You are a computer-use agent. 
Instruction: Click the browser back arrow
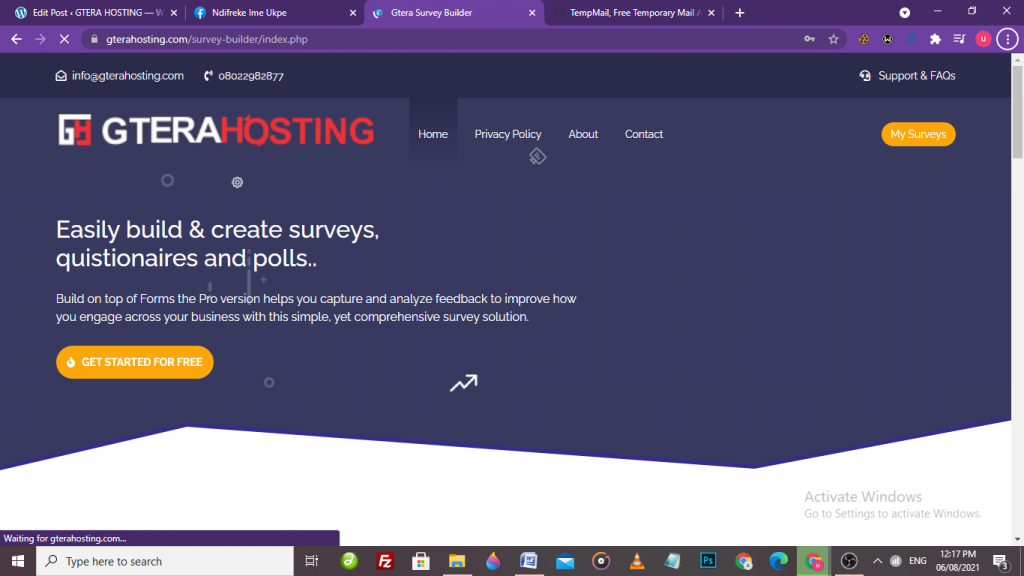click(x=16, y=39)
